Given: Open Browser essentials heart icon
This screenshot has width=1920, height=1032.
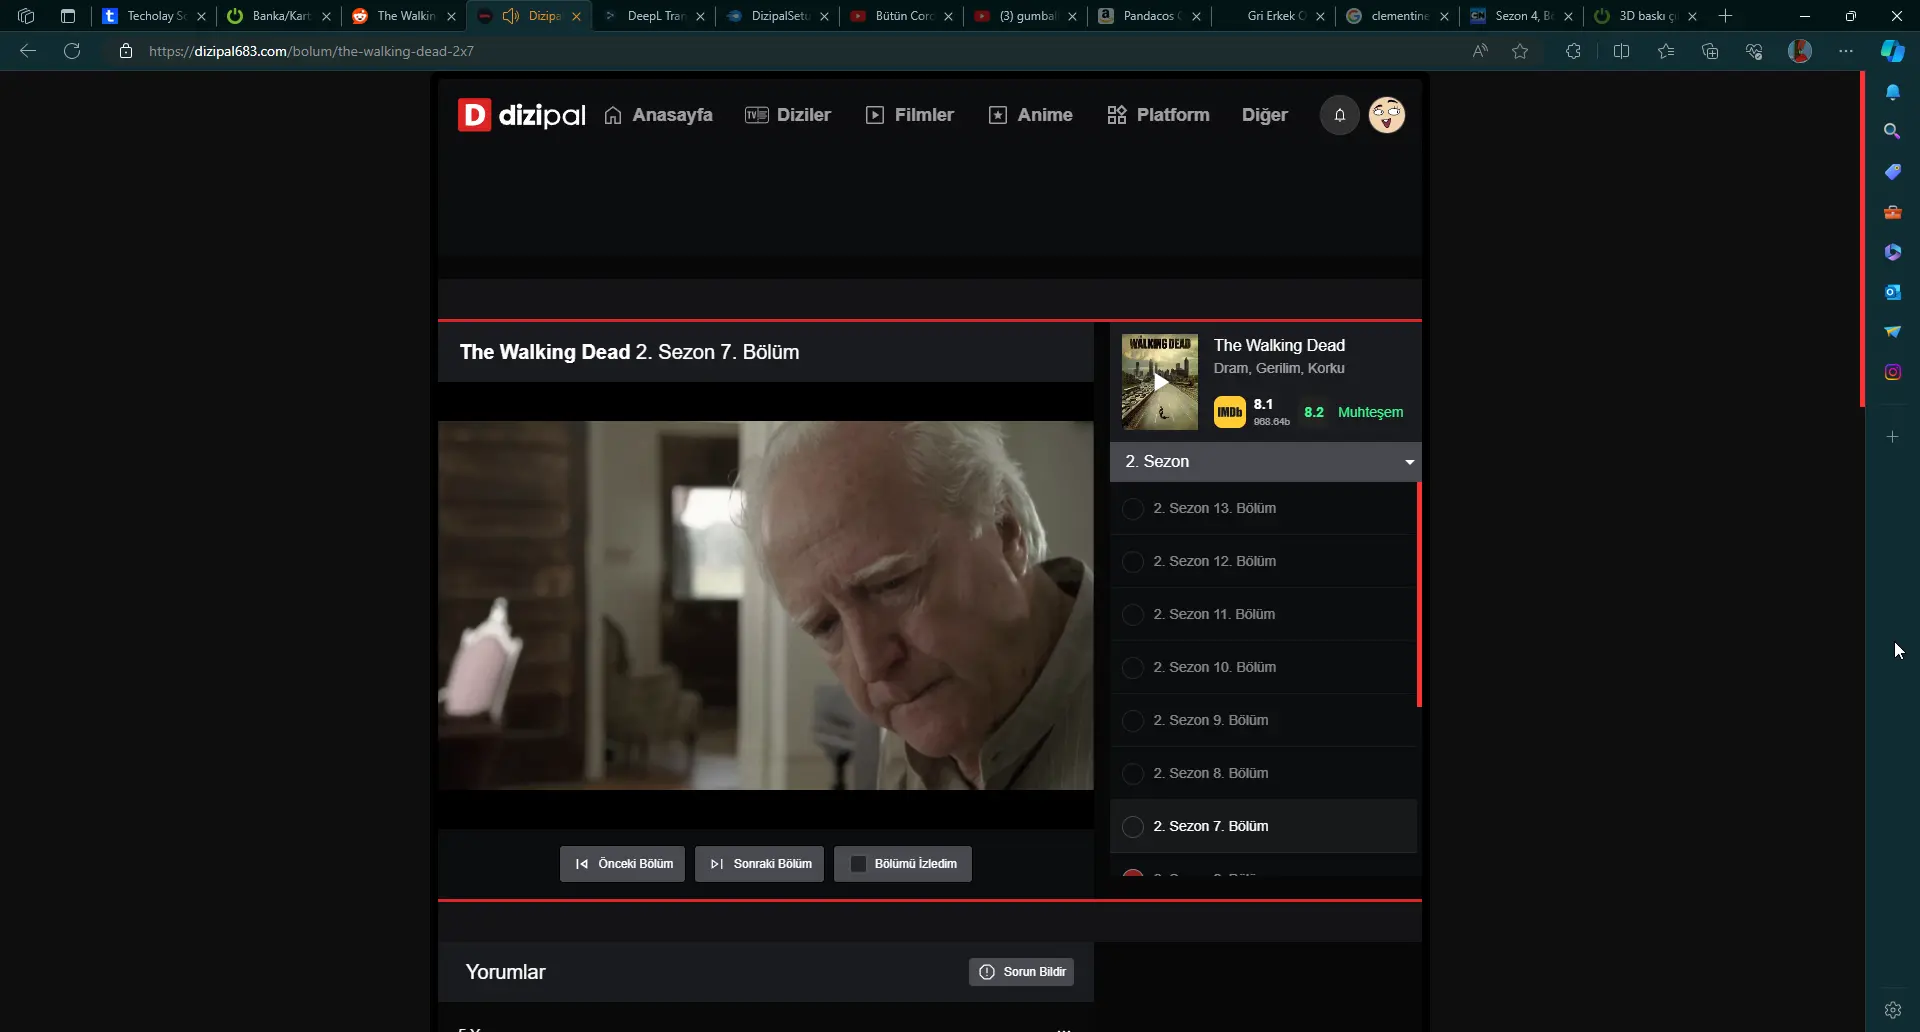Looking at the screenshot, I should click(1754, 51).
